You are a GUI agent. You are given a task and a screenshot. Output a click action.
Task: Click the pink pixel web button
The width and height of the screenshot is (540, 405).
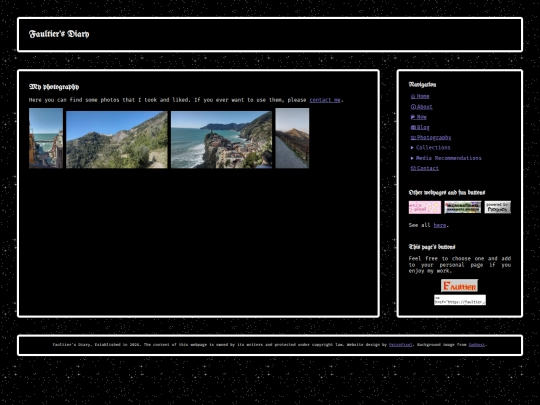coord(425,207)
